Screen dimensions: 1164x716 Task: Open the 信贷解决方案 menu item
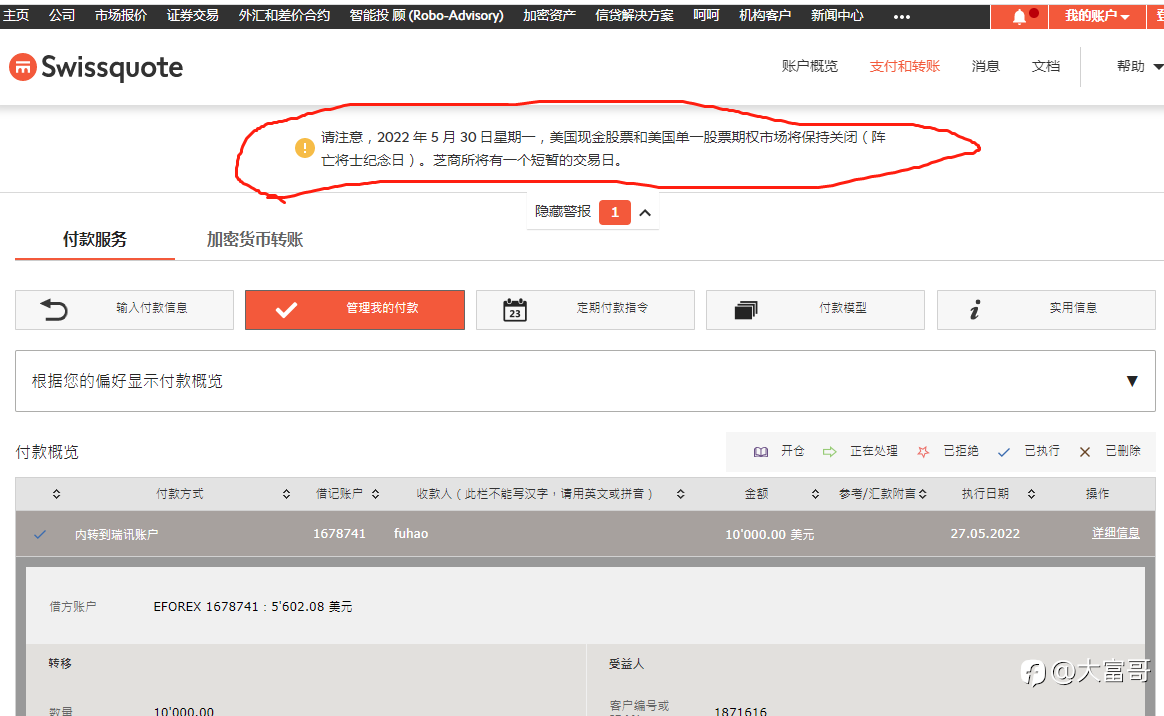tap(634, 15)
